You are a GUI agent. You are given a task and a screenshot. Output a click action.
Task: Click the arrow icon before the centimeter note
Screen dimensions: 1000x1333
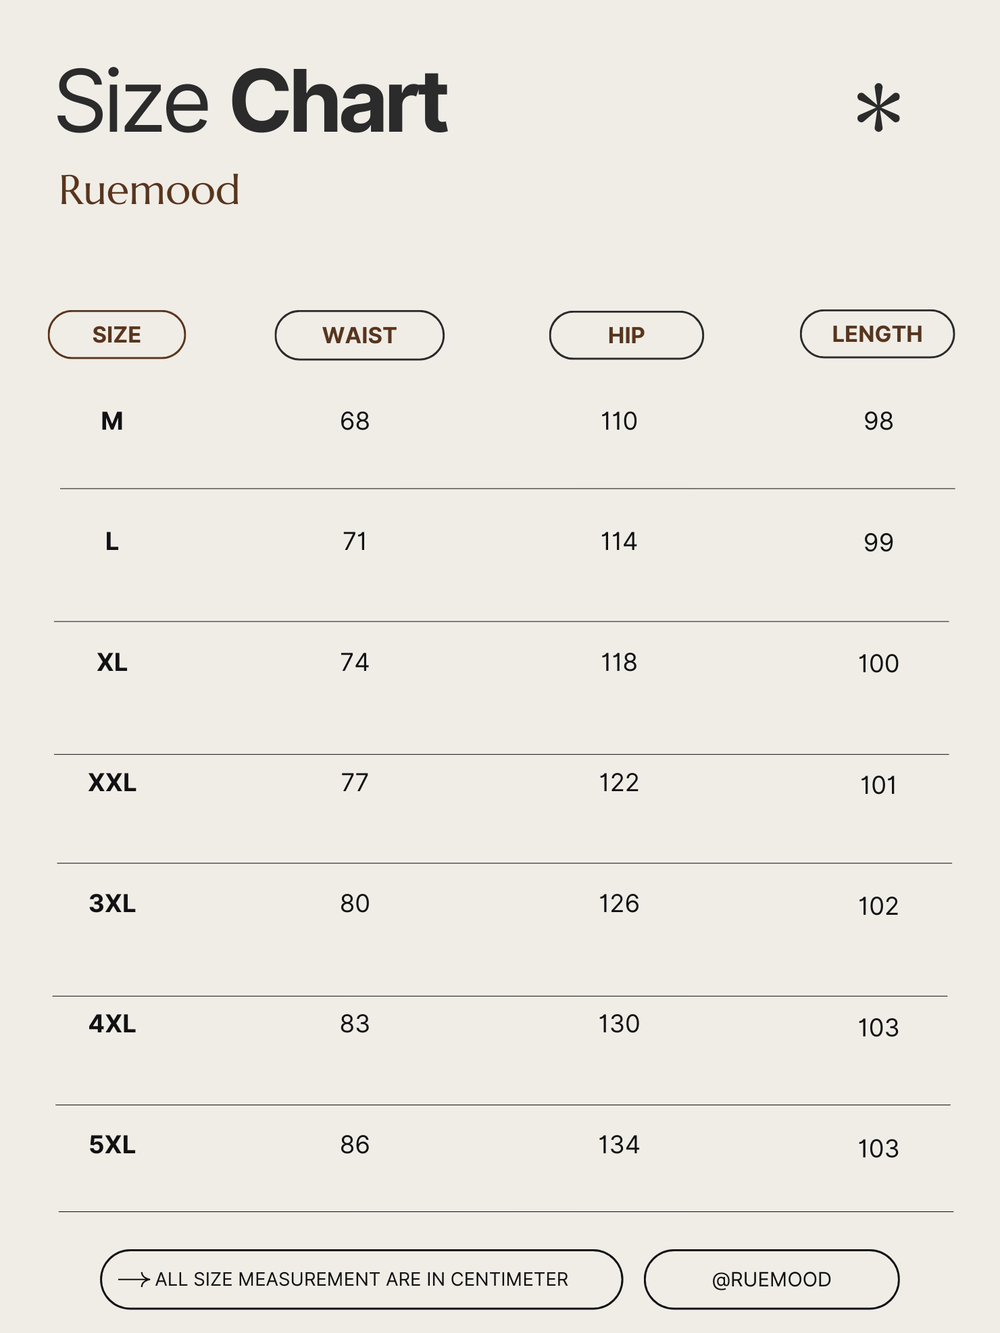click(134, 1279)
